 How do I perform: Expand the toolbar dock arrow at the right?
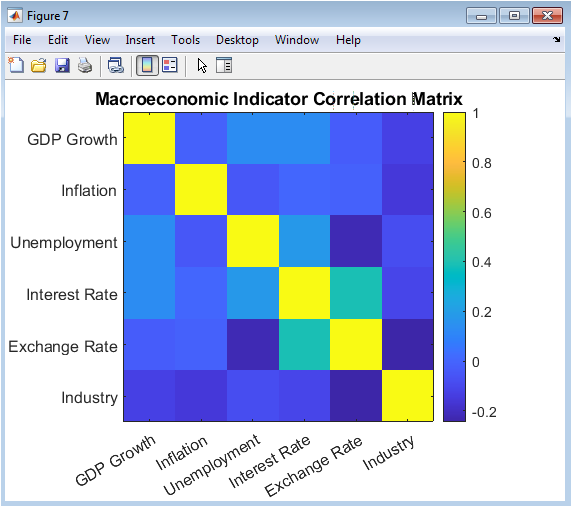pos(557,39)
